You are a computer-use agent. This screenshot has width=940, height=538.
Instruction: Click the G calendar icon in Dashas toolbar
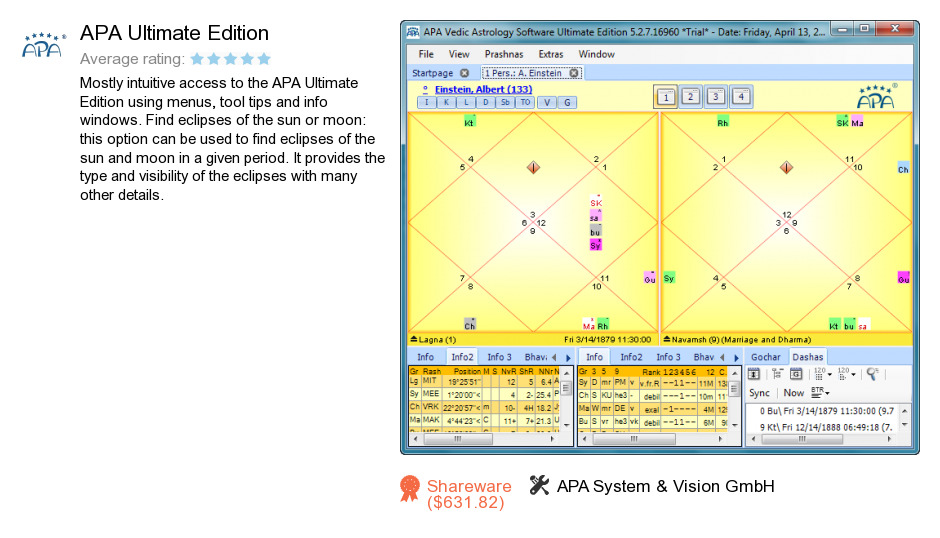click(796, 374)
